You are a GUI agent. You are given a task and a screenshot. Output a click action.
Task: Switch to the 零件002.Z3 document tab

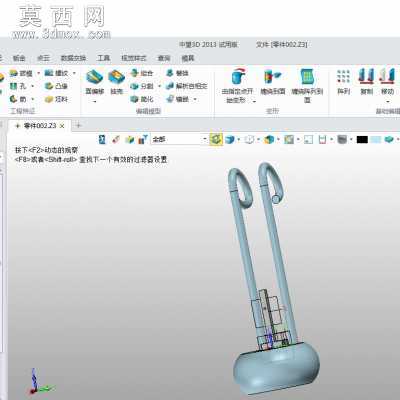[x=40, y=126]
